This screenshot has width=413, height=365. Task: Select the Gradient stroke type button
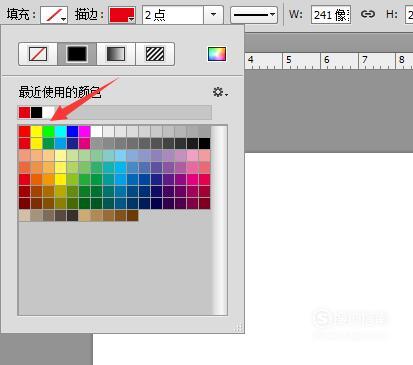(x=116, y=54)
